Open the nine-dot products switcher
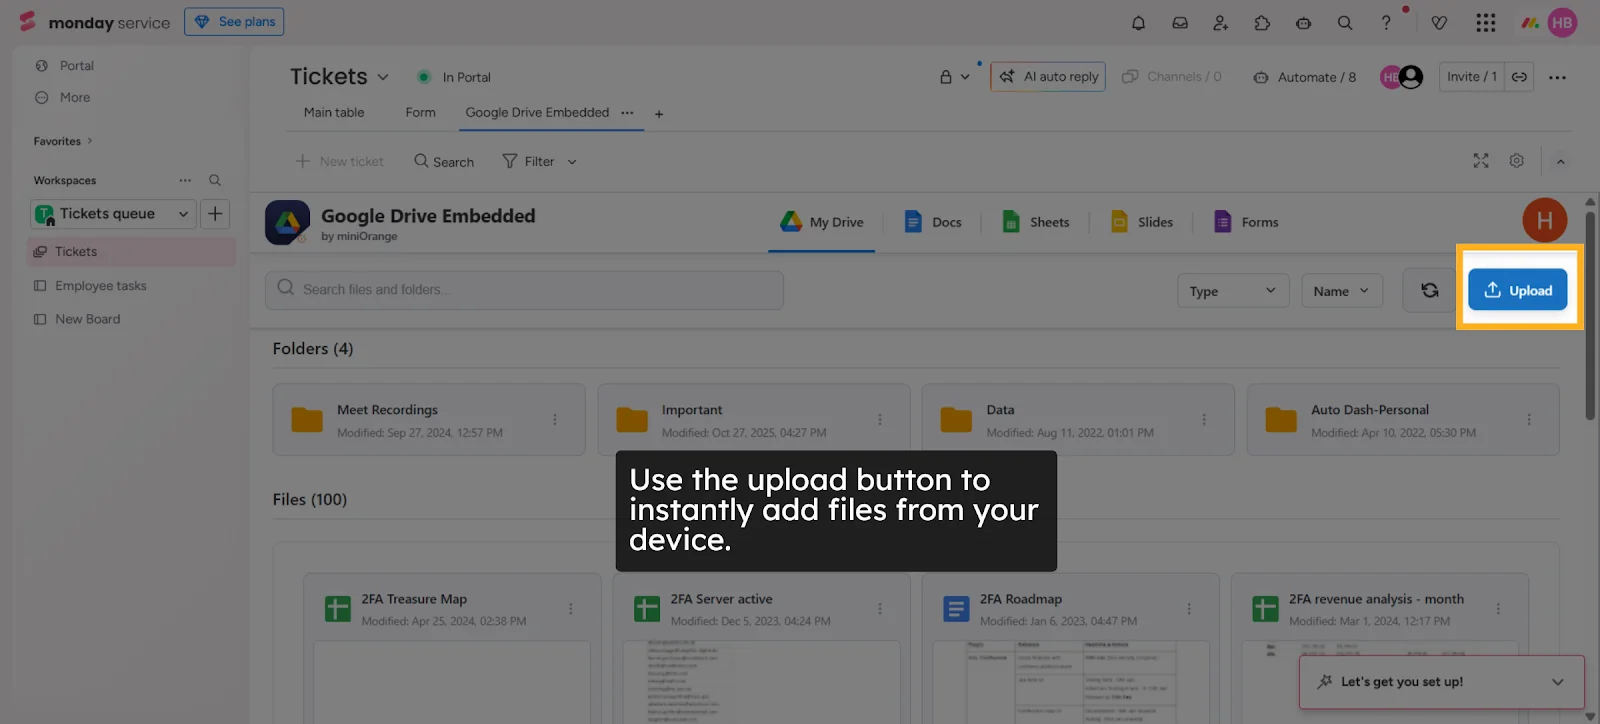This screenshot has width=1600, height=724. (x=1486, y=22)
